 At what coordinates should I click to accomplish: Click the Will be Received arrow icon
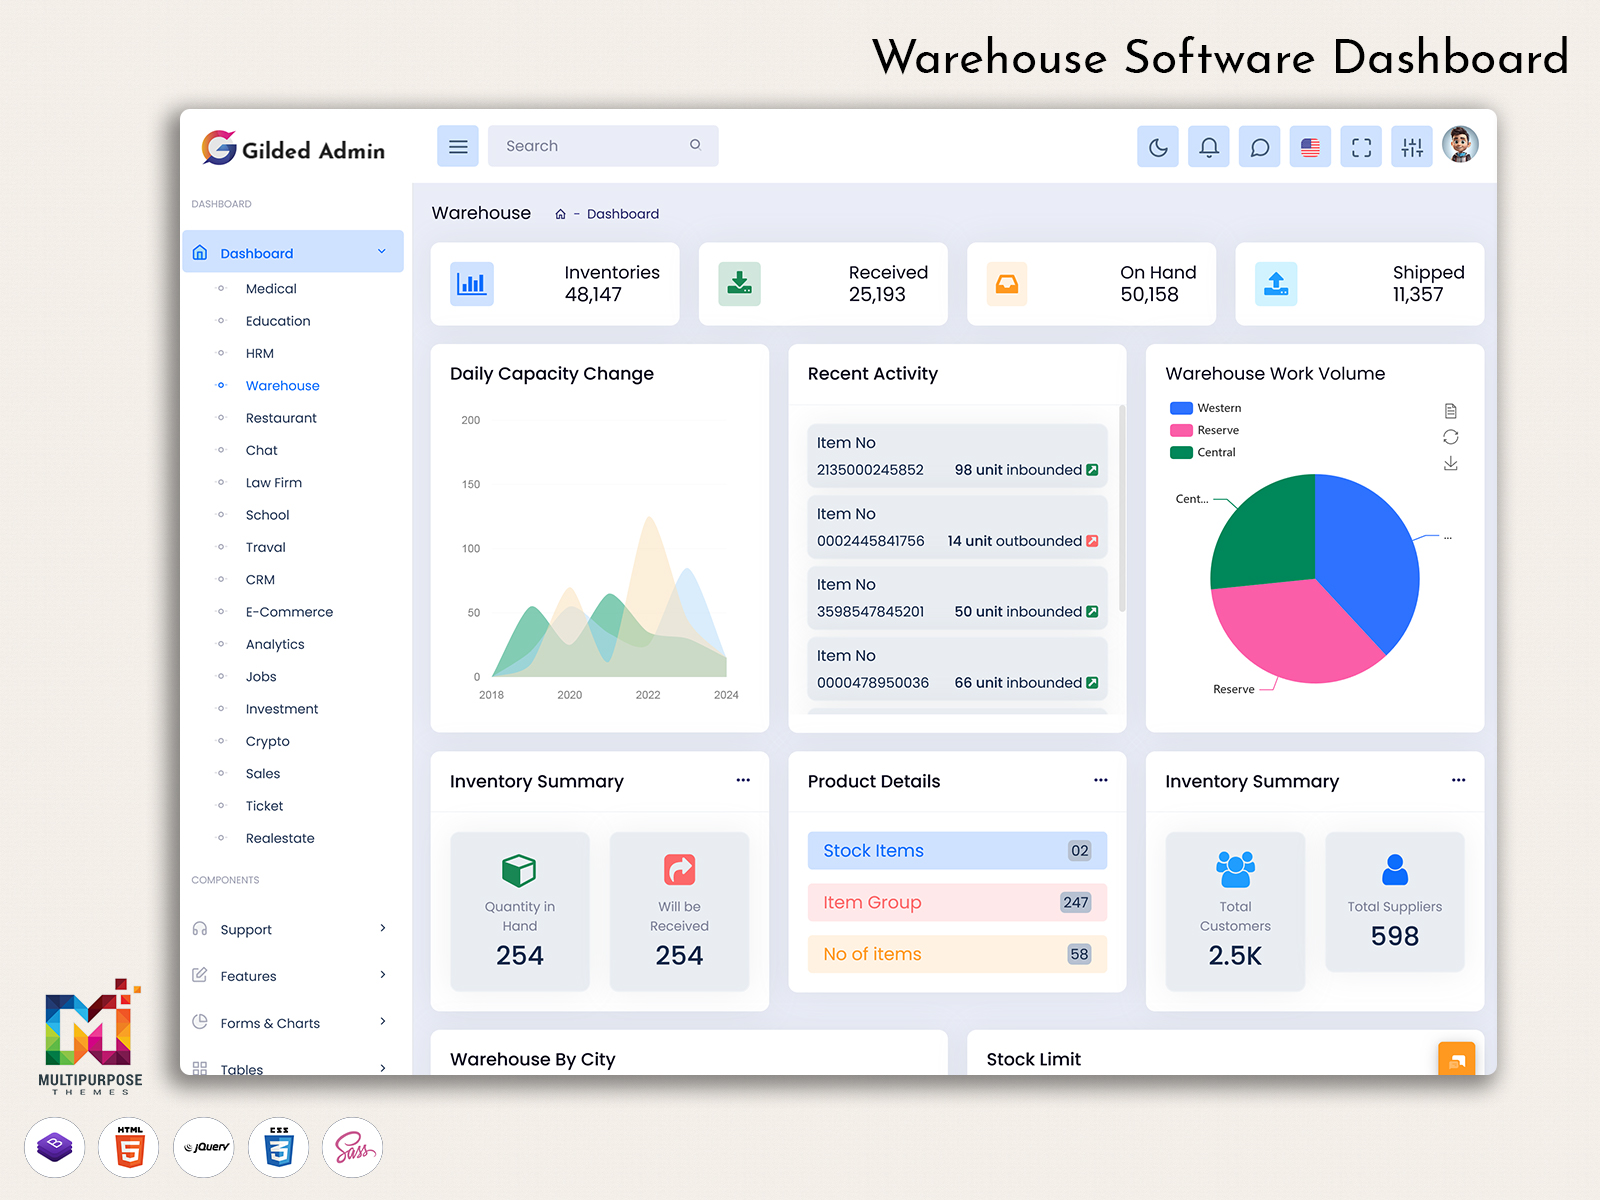tap(679, 870)
